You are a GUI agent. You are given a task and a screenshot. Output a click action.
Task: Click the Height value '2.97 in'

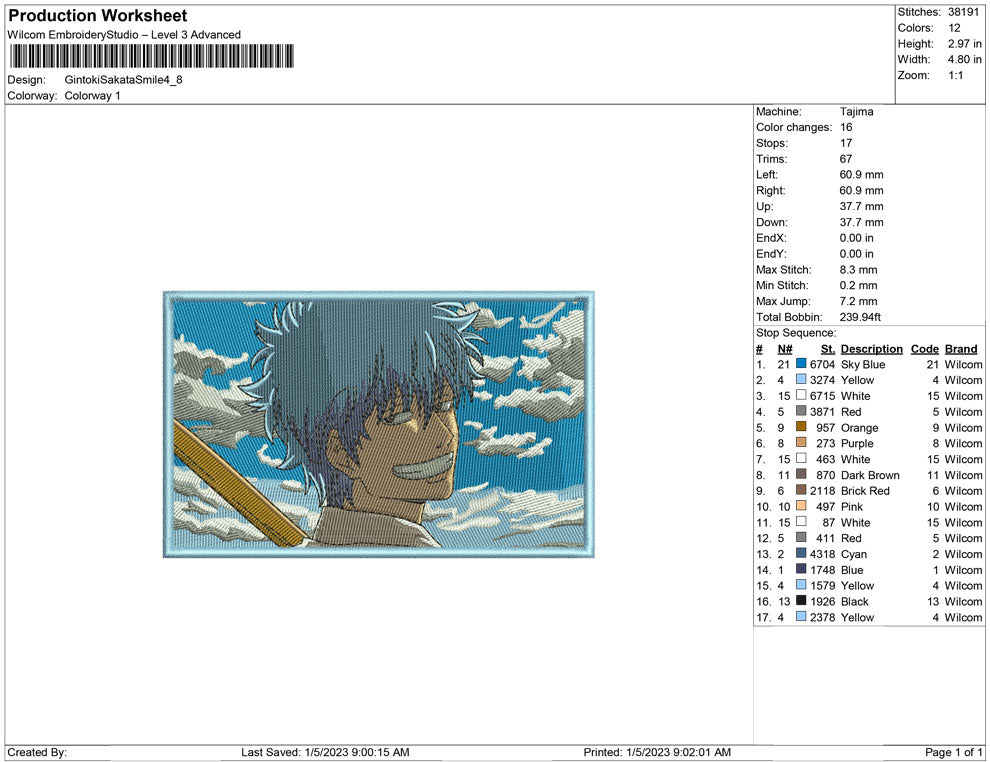pyautogui.click(x=964, y=44)
